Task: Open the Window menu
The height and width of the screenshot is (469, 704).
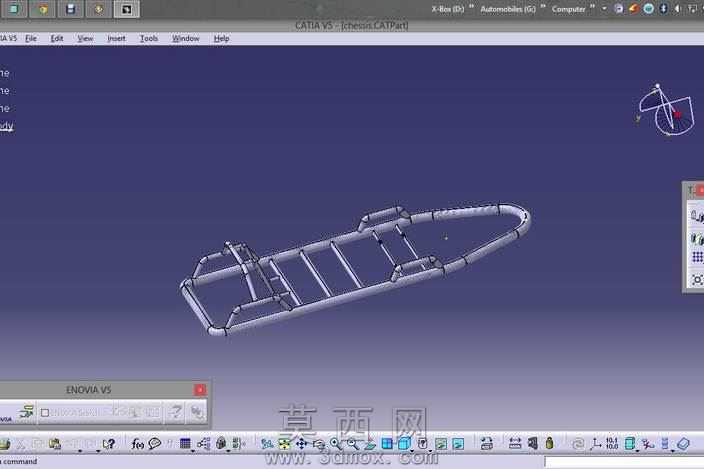Action: pyautogui.click(x=185, y=39)
